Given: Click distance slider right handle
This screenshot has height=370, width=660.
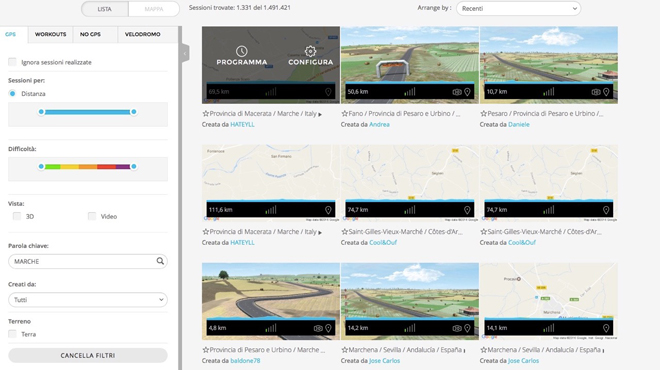Looking at the screenshot, I should pyautogui.click(x=133, y=112).
